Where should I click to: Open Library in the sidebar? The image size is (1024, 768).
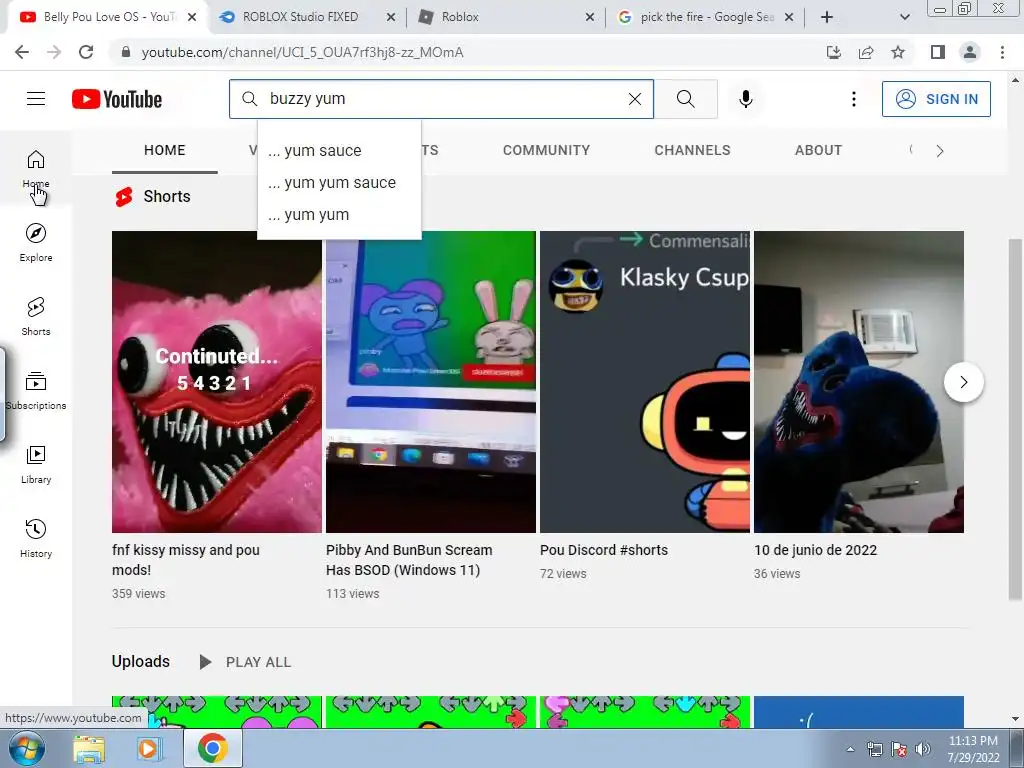(x=36, y=464)
